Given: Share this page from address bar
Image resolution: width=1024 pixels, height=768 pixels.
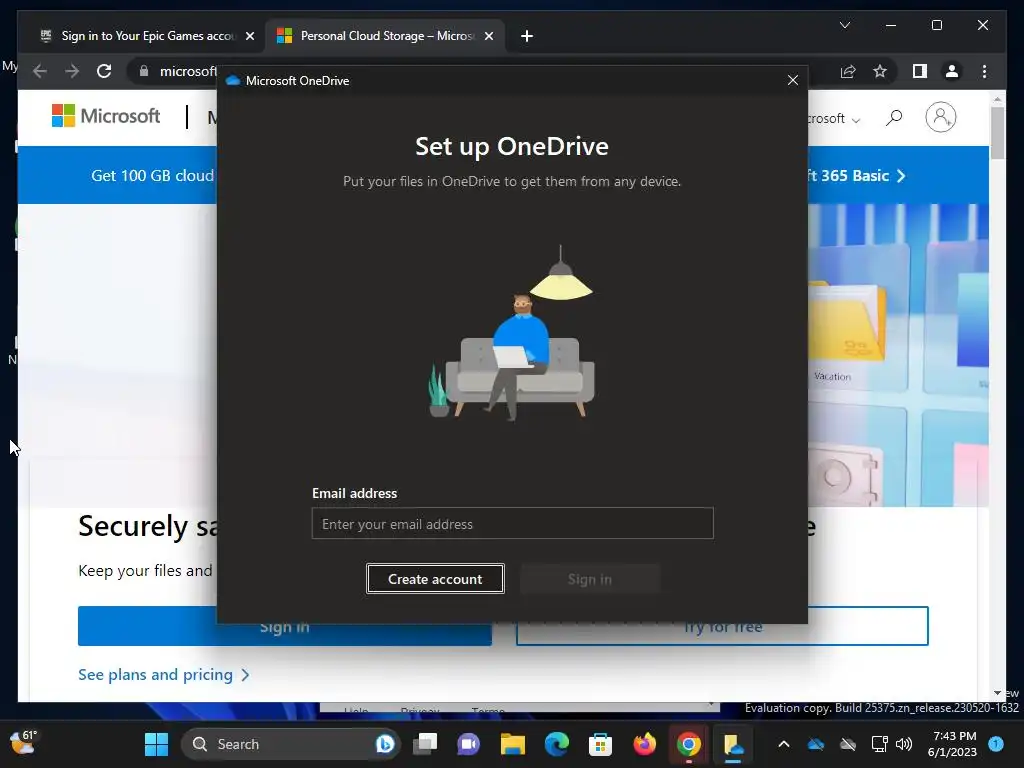Looking at the screenshot, I should click(x=848, y=71).
